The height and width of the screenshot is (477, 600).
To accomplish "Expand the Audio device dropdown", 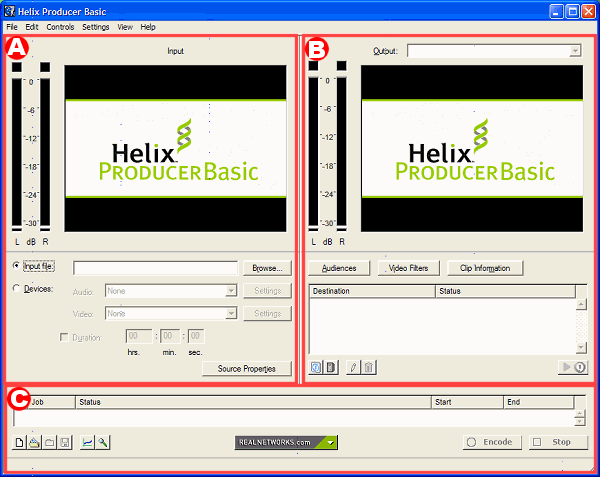I will pos(231,291).
